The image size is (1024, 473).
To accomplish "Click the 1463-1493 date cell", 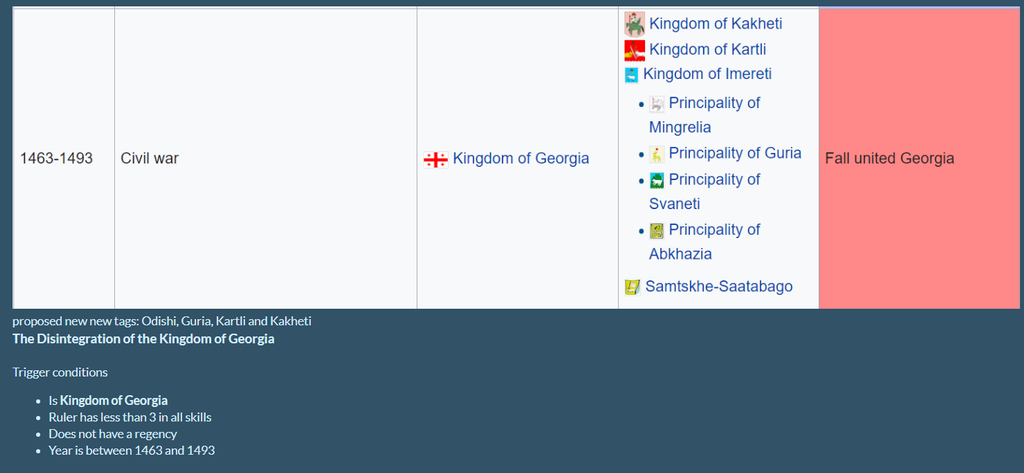I will [63, 158].
